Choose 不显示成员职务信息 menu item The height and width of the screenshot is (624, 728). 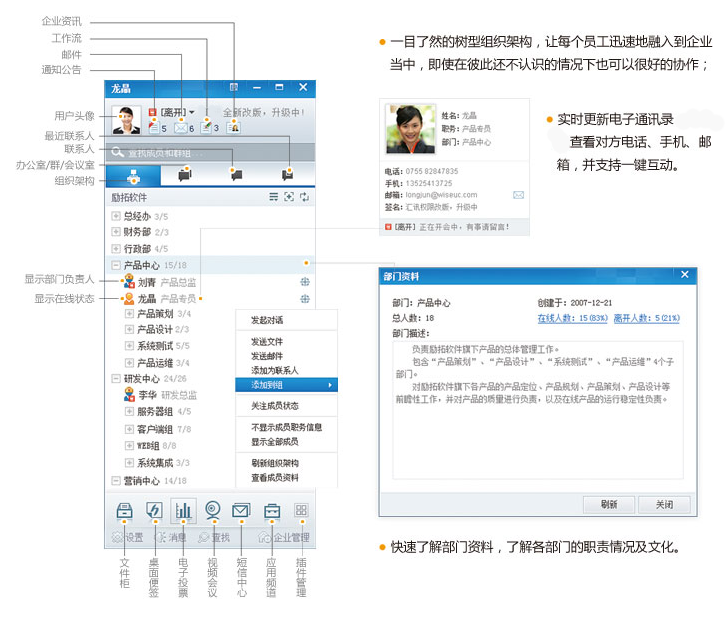pyautogui.click(x=286, y=427)
